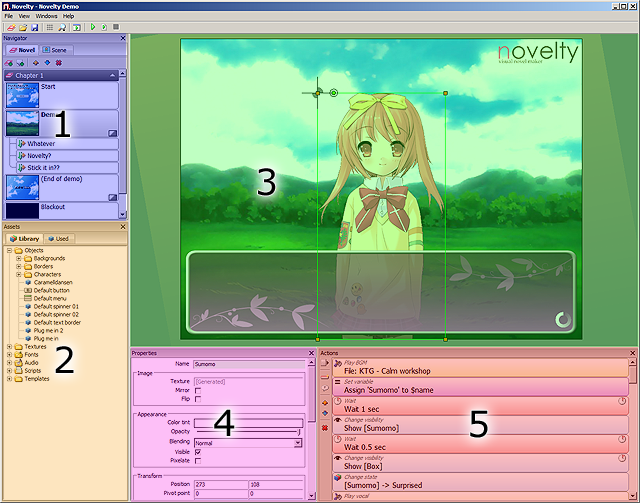Save the project with the floppy disk icon
Screen dimensions: 640x503
click(34, 27)
